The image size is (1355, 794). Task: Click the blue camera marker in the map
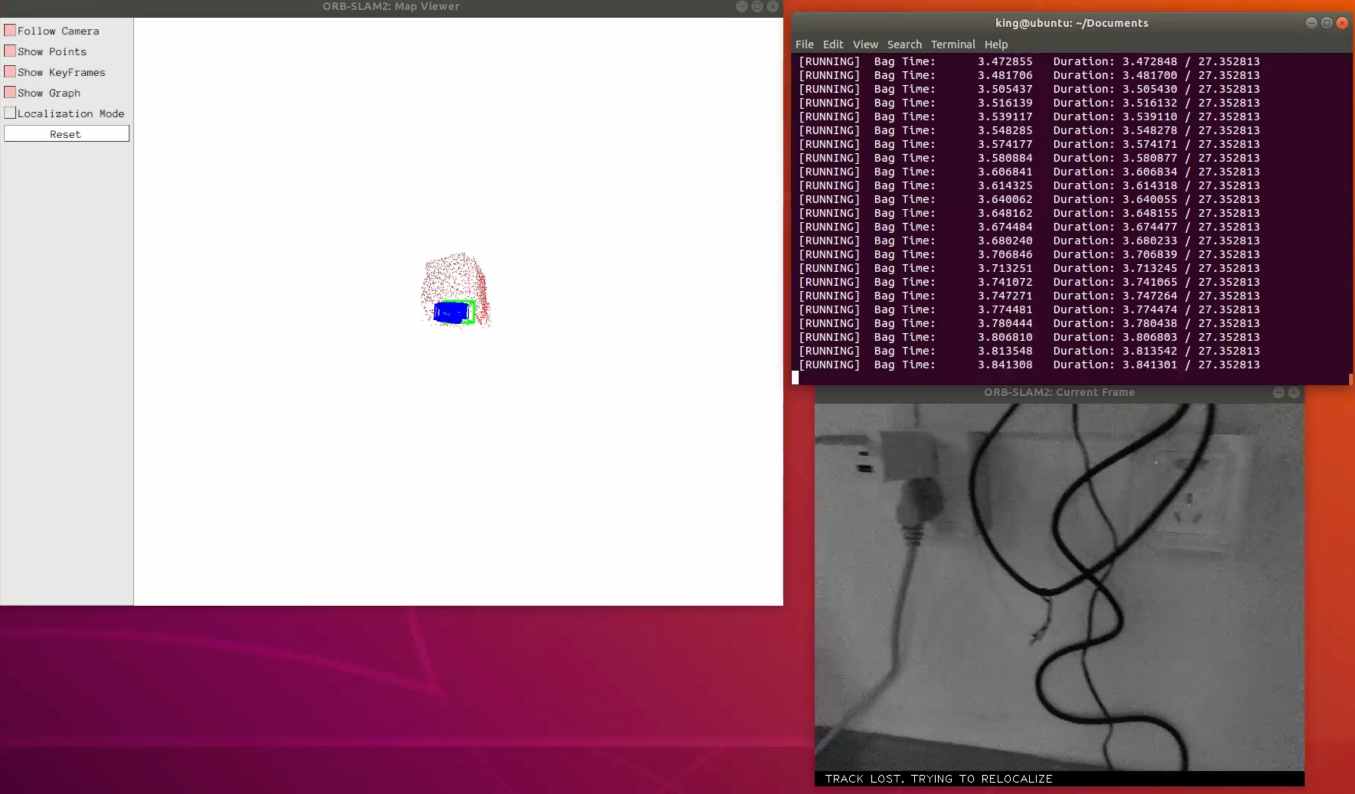450,311
